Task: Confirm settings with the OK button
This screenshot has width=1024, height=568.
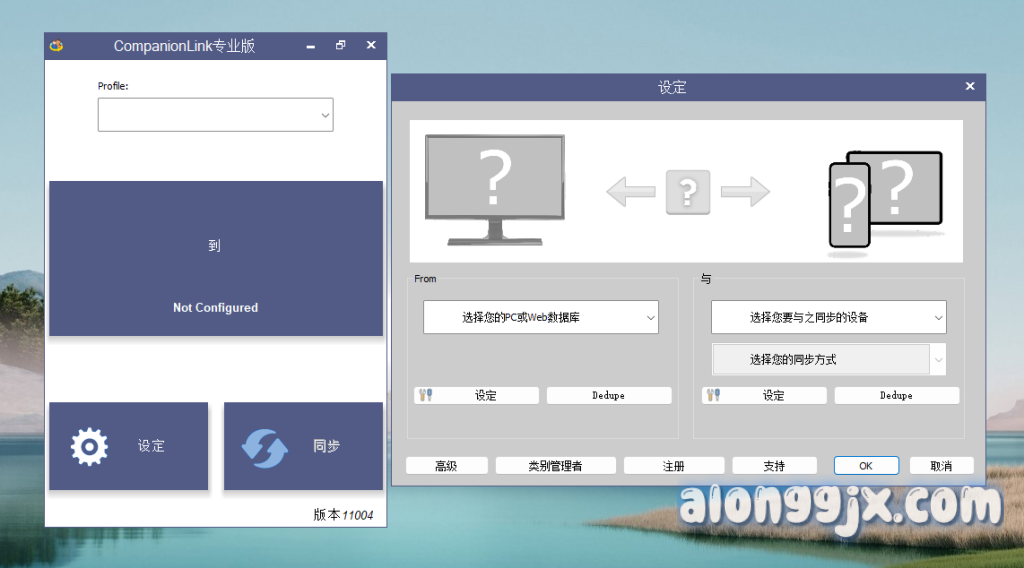Action: point(865,466)
